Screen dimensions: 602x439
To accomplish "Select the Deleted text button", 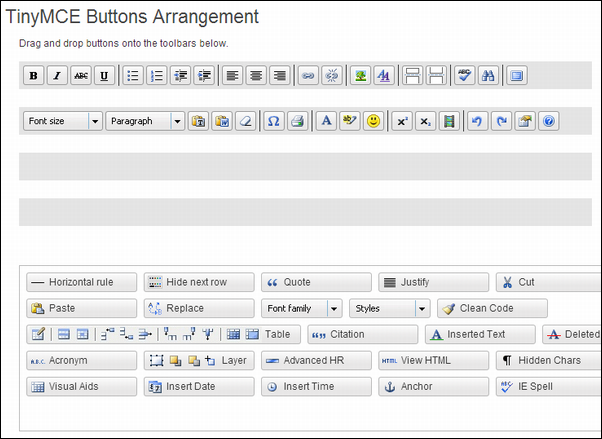I will pos(572,335).
